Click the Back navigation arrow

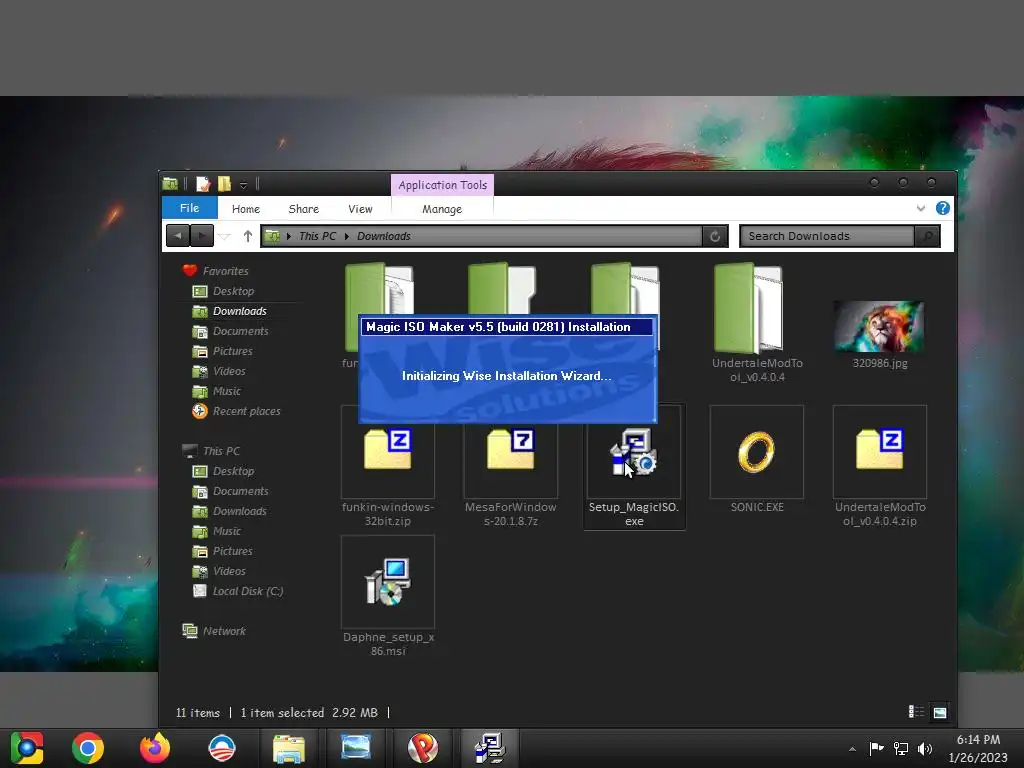[178, 236]
